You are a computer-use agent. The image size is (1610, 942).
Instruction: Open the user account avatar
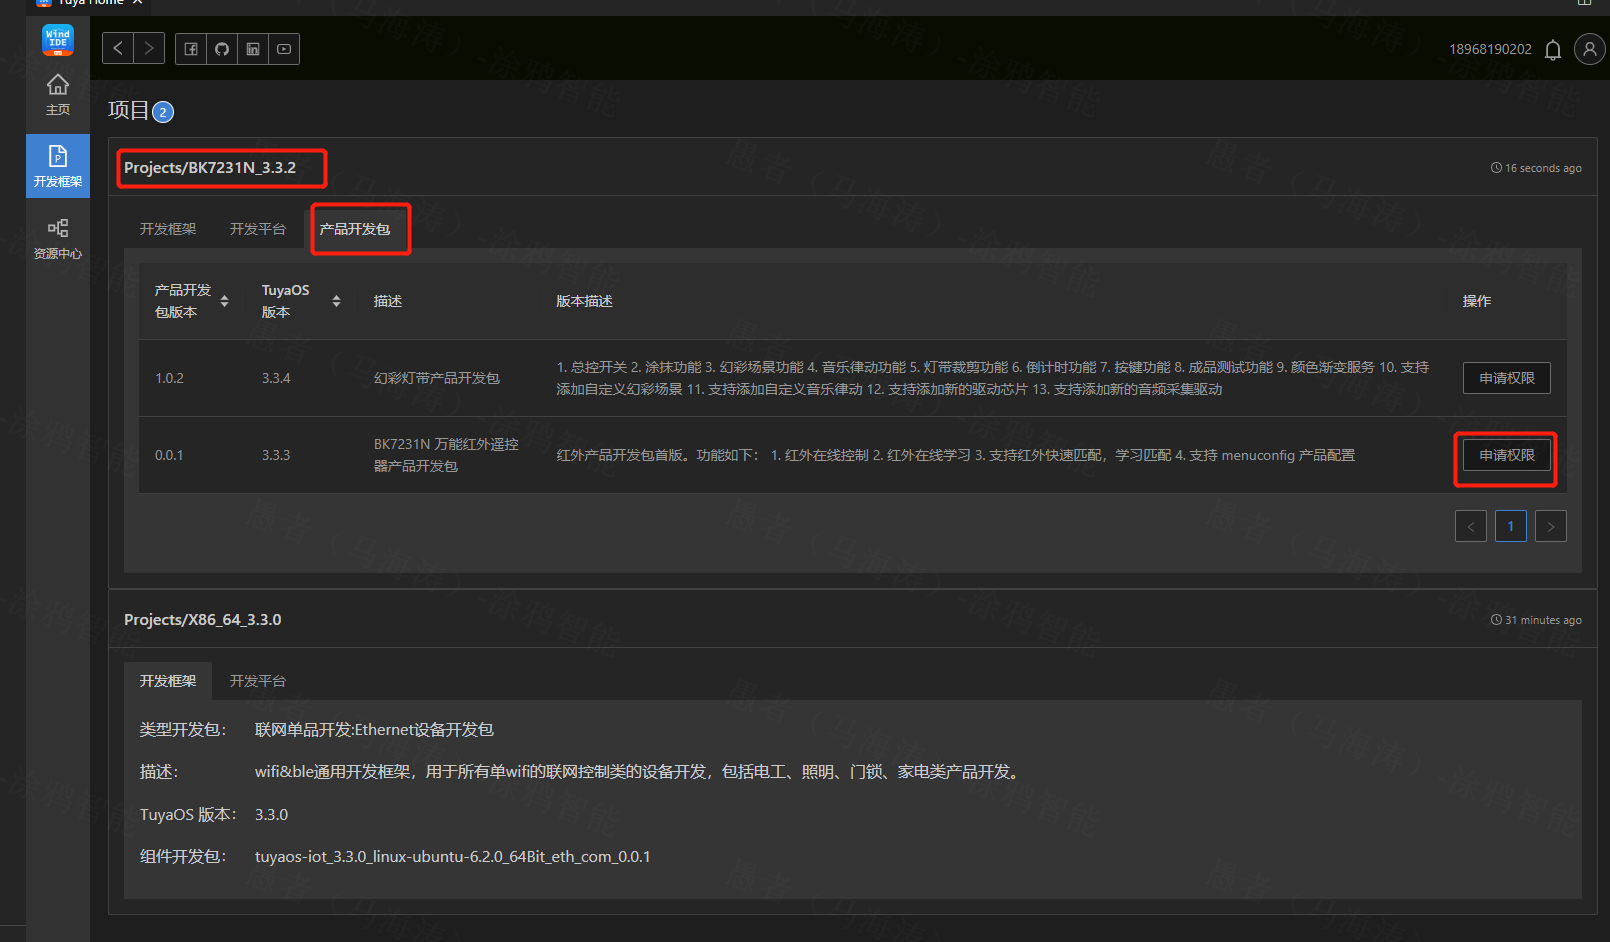click(1589, 48)
